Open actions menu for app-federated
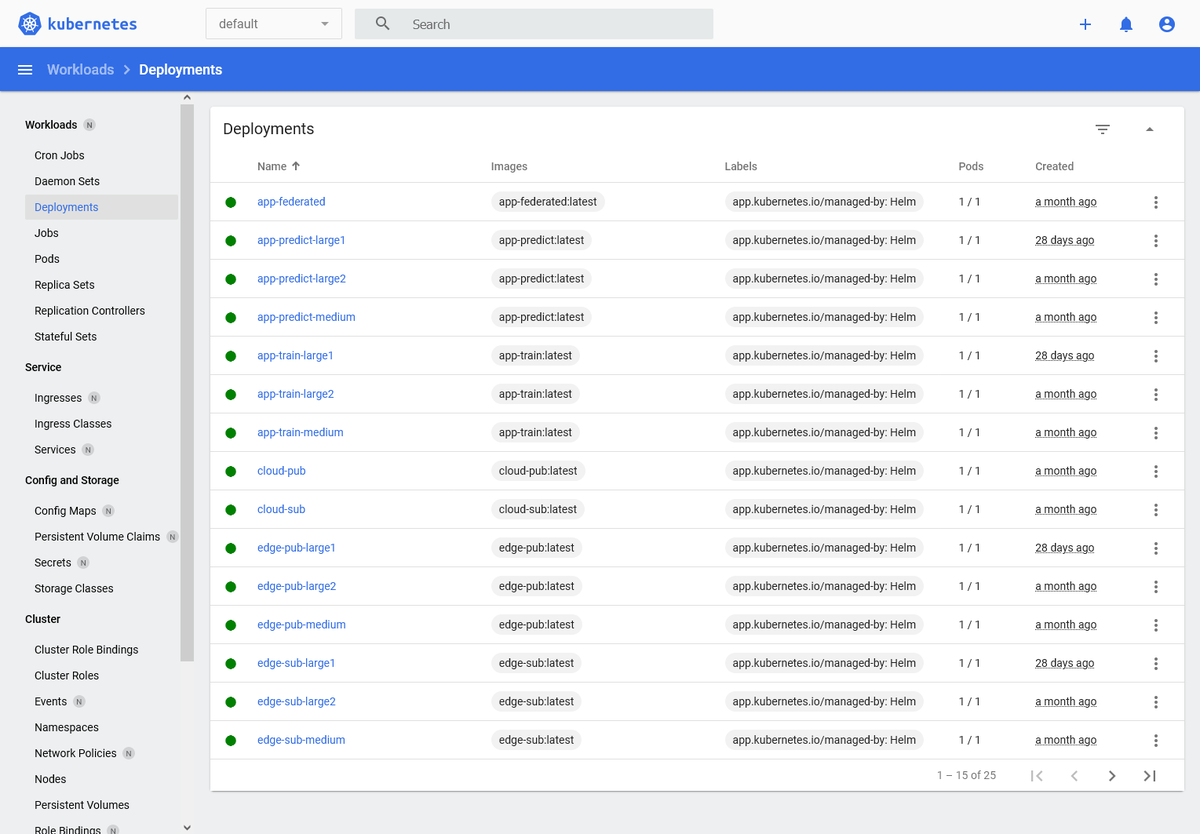The width and height of the screenshot is (1200, 834). pos(1156,202)
